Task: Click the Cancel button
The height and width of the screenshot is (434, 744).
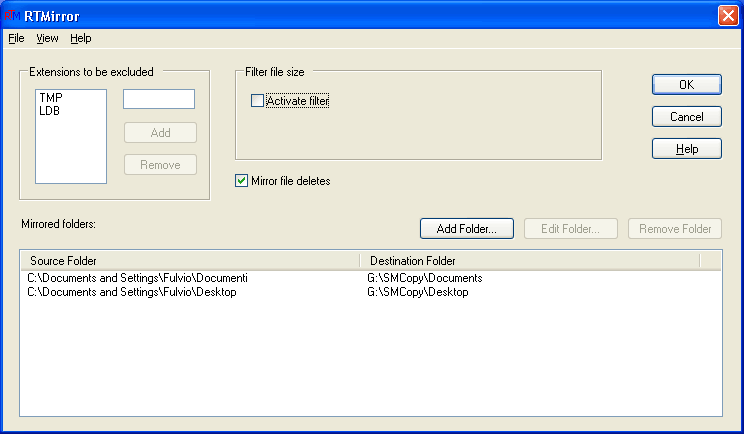Action: (687, 117)
